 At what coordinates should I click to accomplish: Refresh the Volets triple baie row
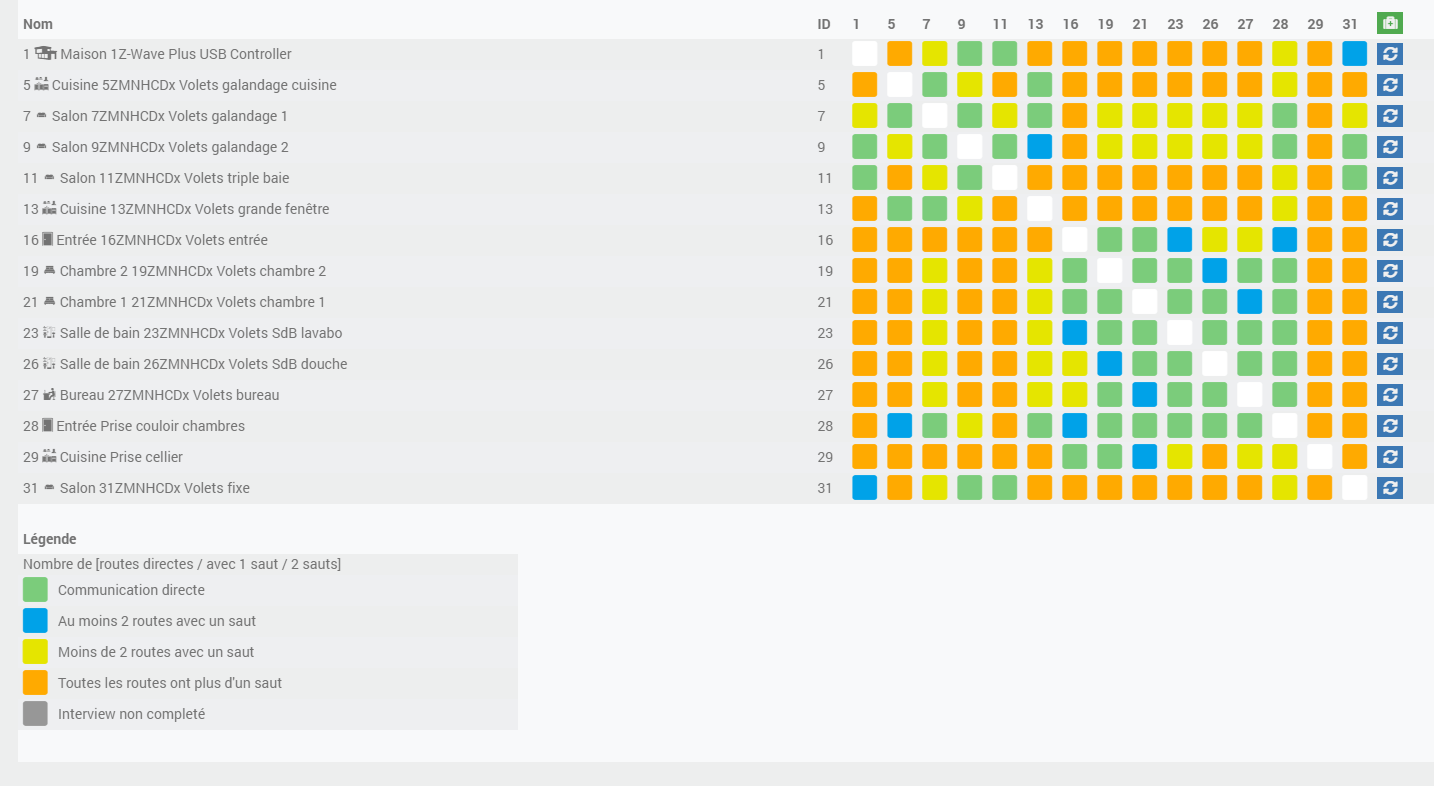(1389, 178)
